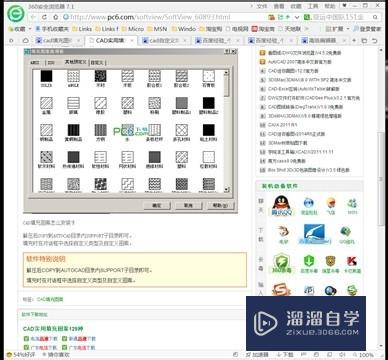
Task: Open the MSN bookmark folder
Action: tap(156, 29)
